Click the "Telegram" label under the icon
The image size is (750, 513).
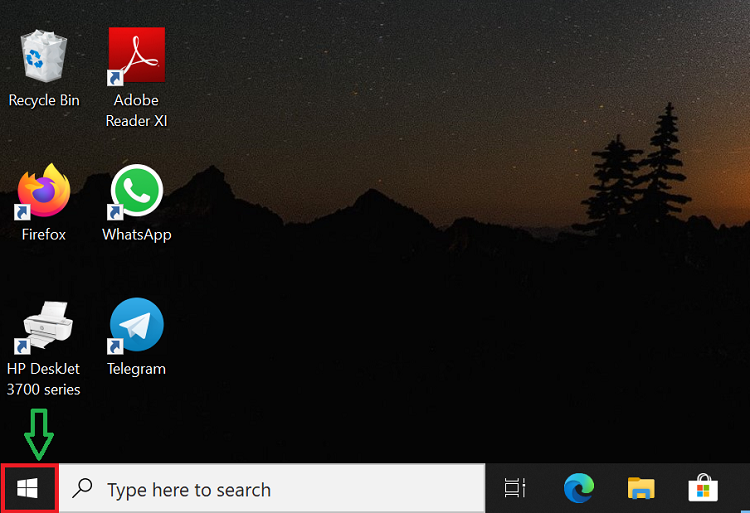coord(136,369)
